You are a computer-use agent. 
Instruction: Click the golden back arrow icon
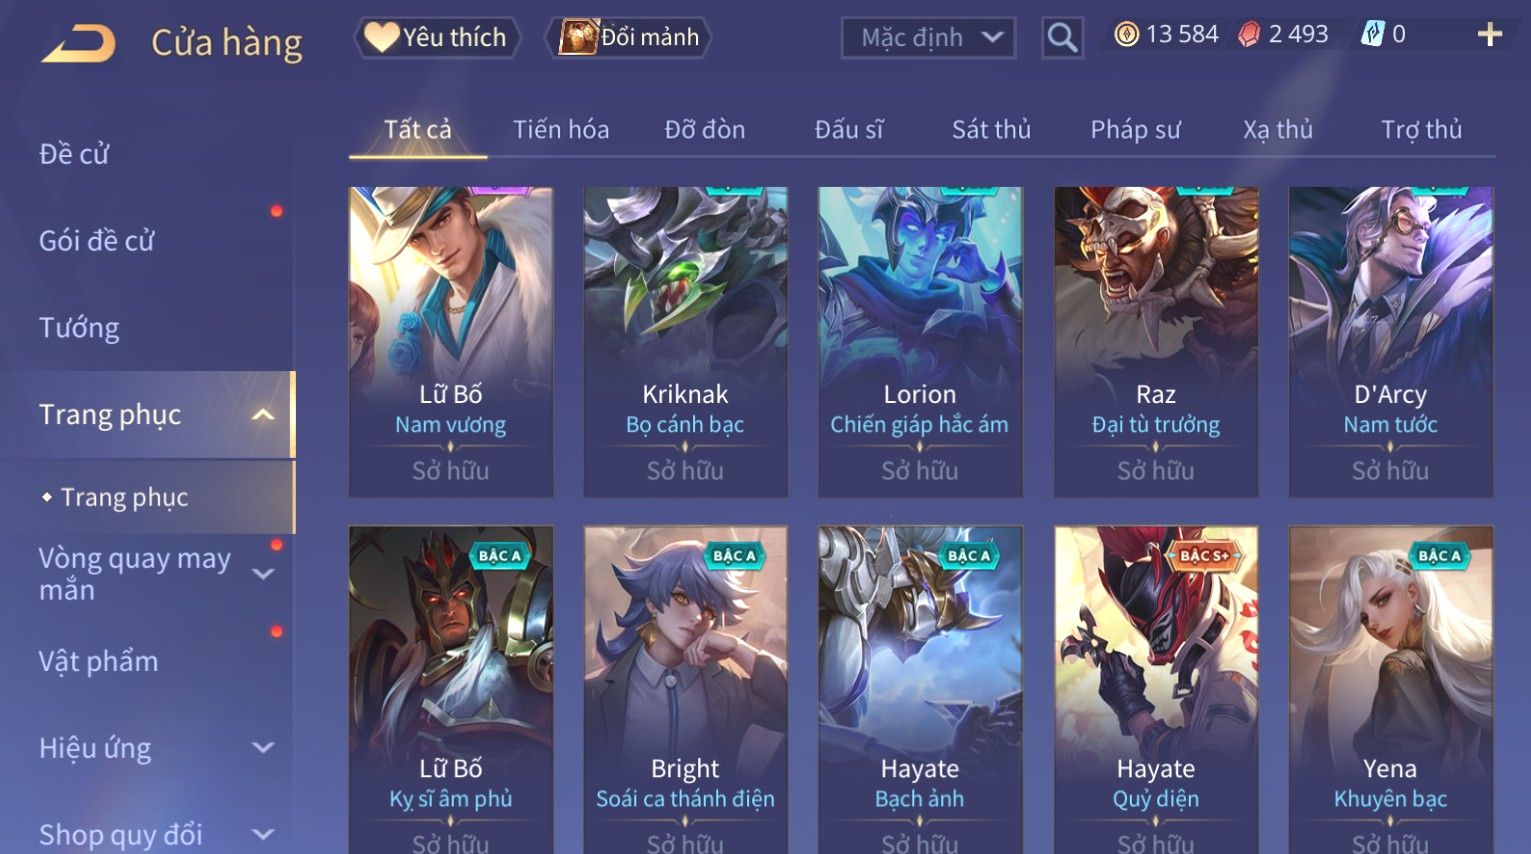pyautogui.click(x=78, y=44)
